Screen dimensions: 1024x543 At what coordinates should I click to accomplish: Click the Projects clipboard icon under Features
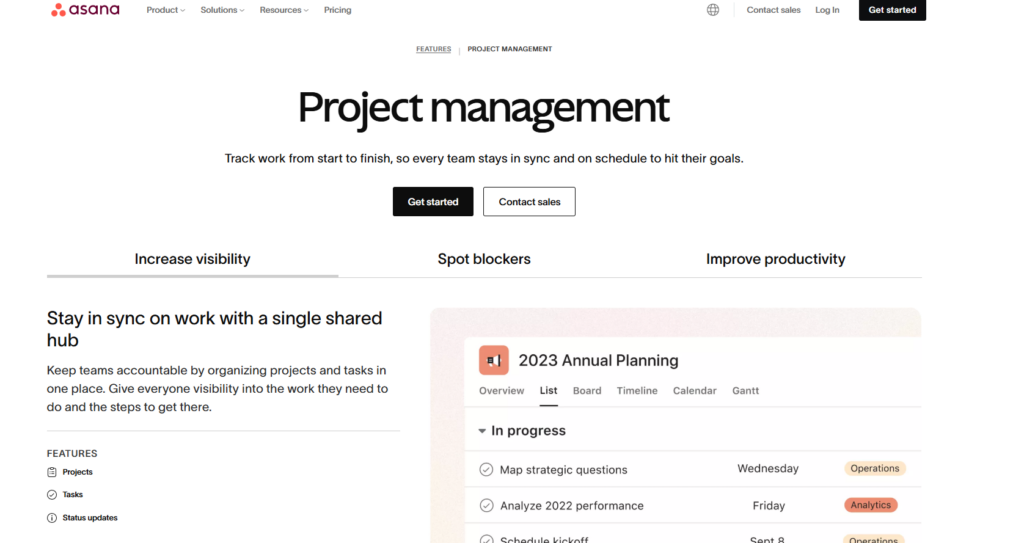(52, 472)
